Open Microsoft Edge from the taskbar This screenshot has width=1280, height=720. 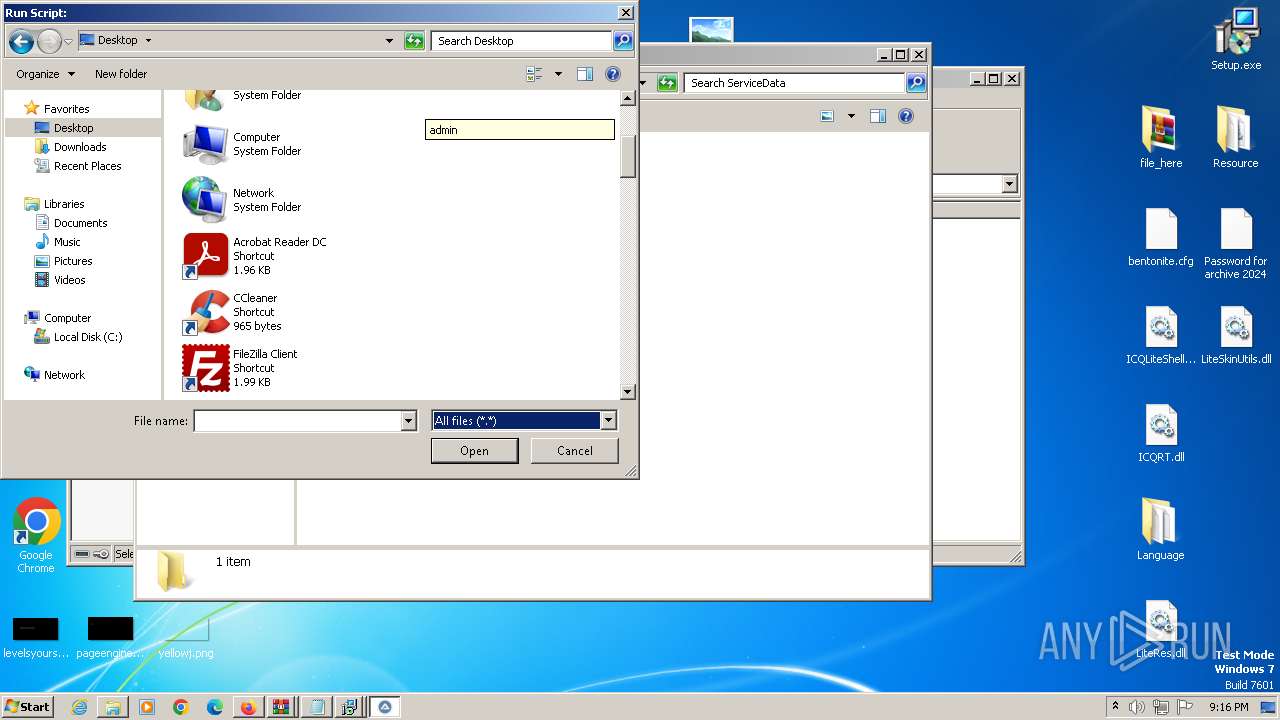pos(214,707)
